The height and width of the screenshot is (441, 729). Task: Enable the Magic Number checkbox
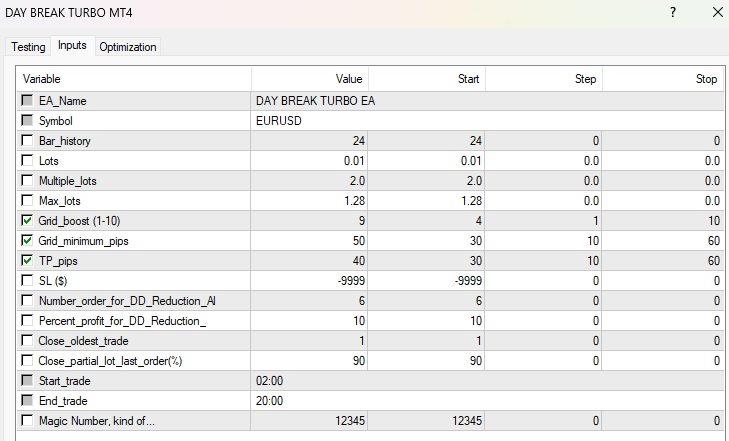click(27, 420)
